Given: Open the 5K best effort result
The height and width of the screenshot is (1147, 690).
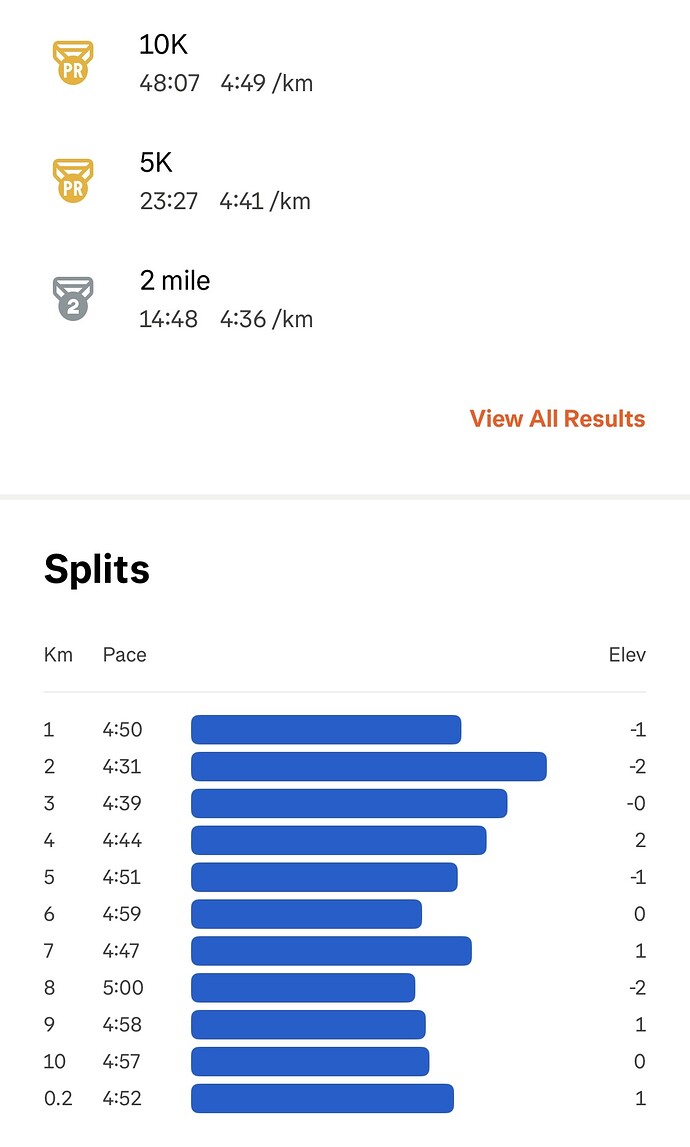Looking at the screenshot, I should point(225,181).
